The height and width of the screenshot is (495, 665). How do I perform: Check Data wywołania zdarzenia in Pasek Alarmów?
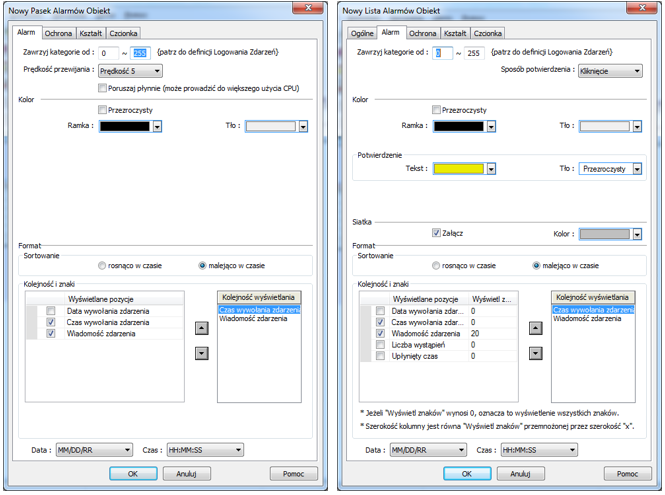(51, 311)
